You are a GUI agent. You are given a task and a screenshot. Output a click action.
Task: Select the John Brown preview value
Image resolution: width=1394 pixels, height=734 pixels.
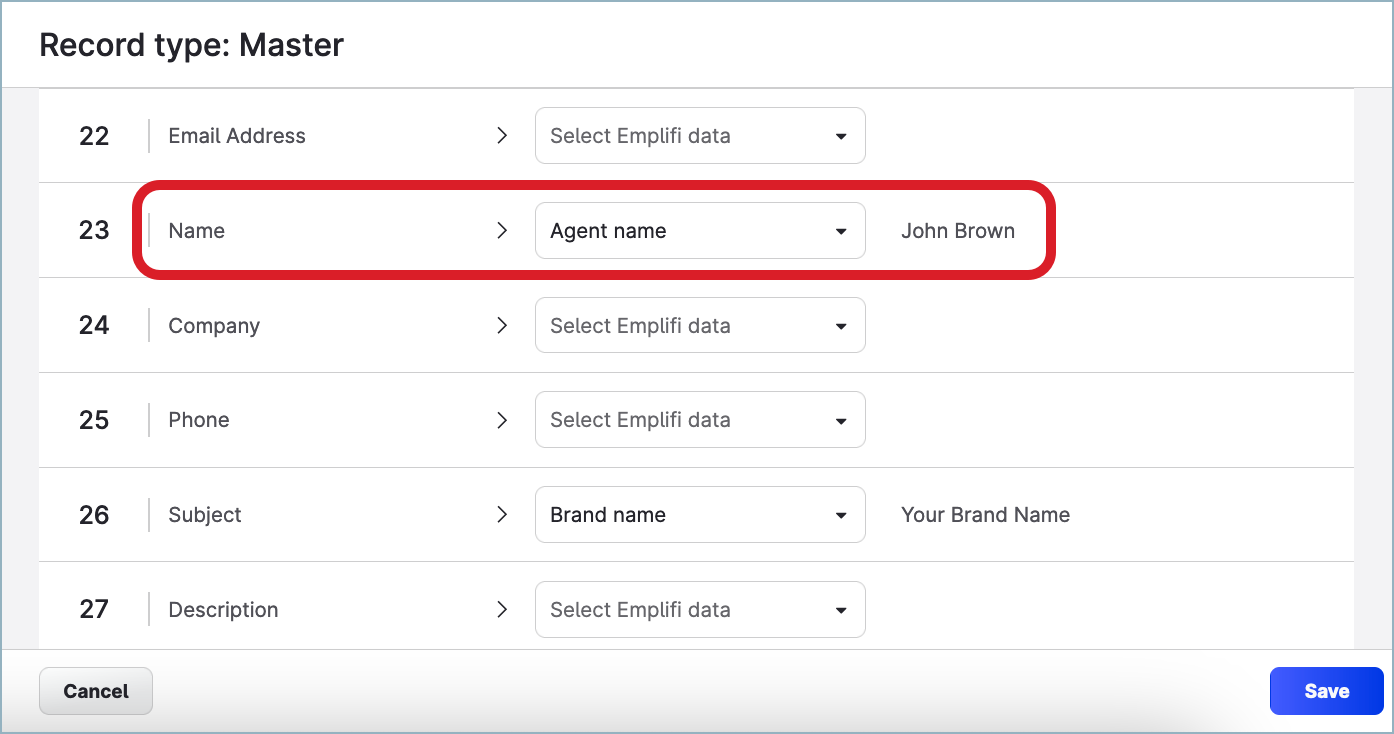tap(958, 230)
